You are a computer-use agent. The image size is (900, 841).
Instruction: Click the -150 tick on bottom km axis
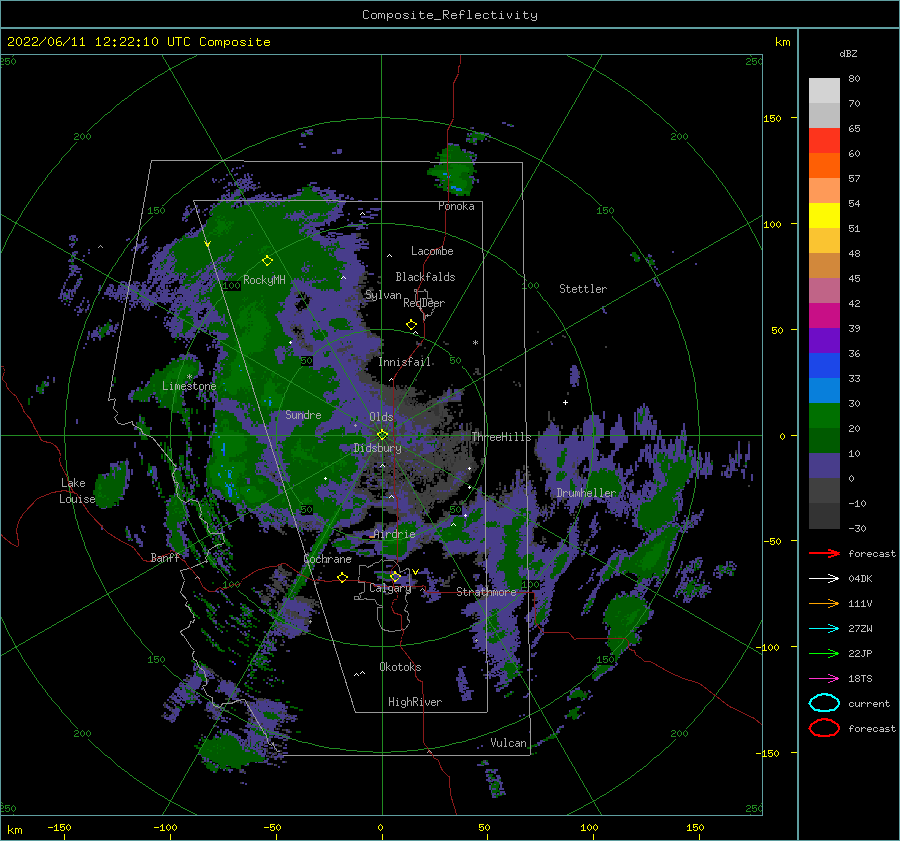coord(59,827)
